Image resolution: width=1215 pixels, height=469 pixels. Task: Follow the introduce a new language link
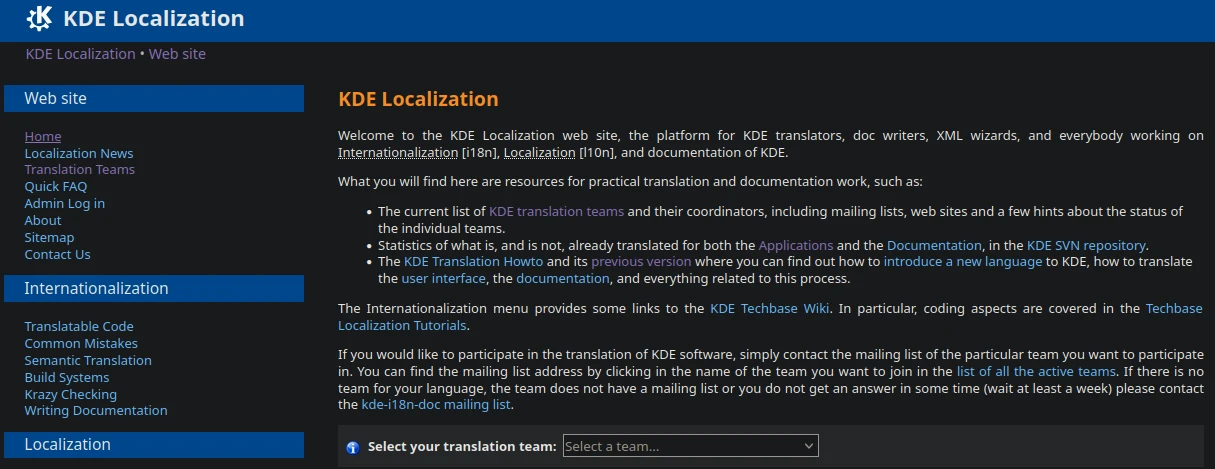coord(964,261)
